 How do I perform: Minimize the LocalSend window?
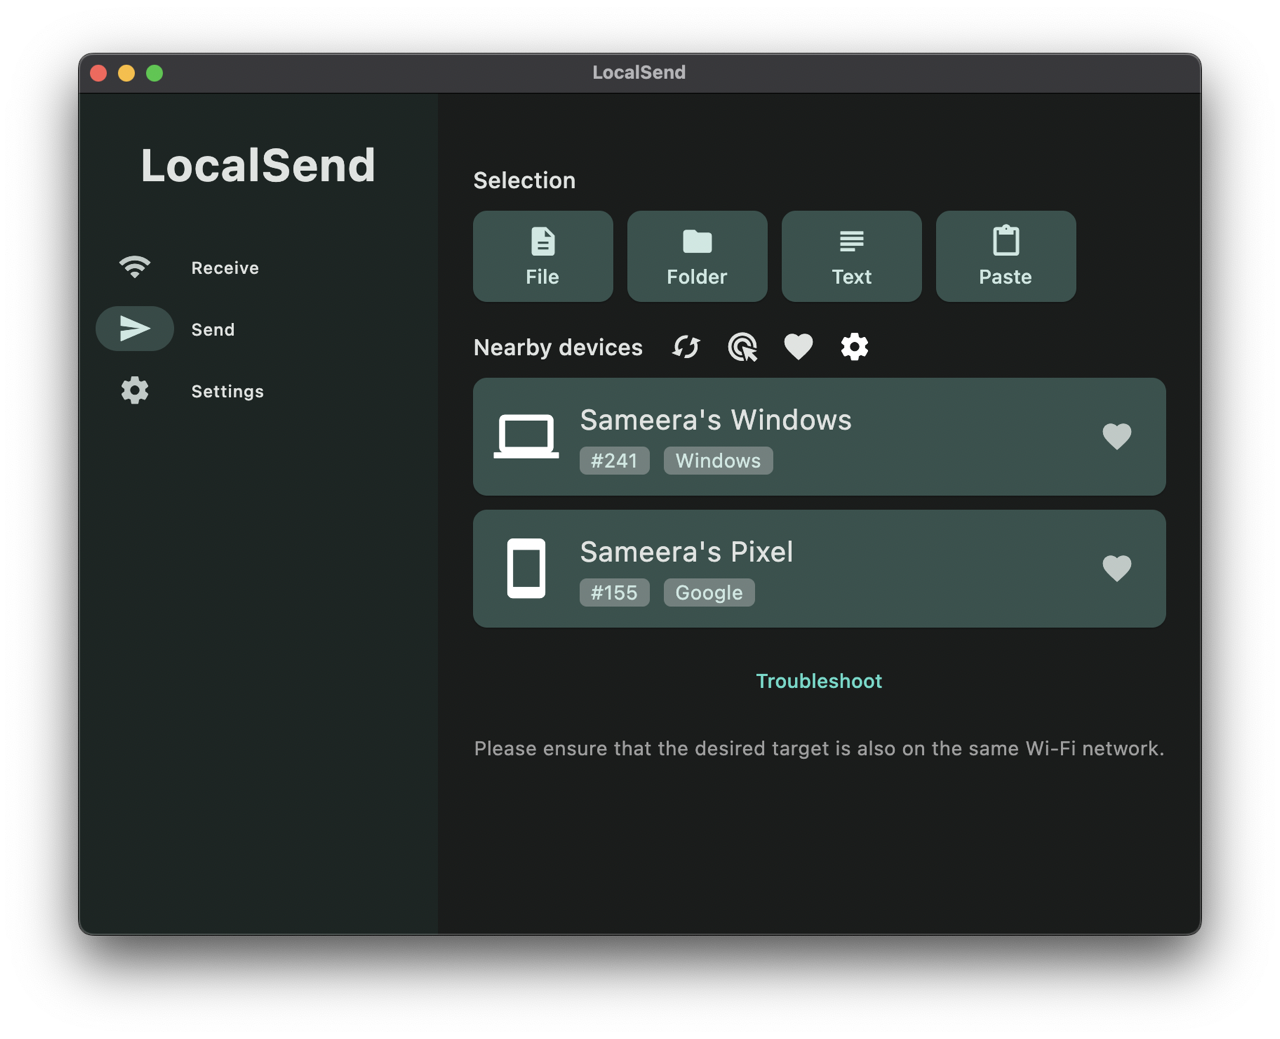(x=126, y=73)
